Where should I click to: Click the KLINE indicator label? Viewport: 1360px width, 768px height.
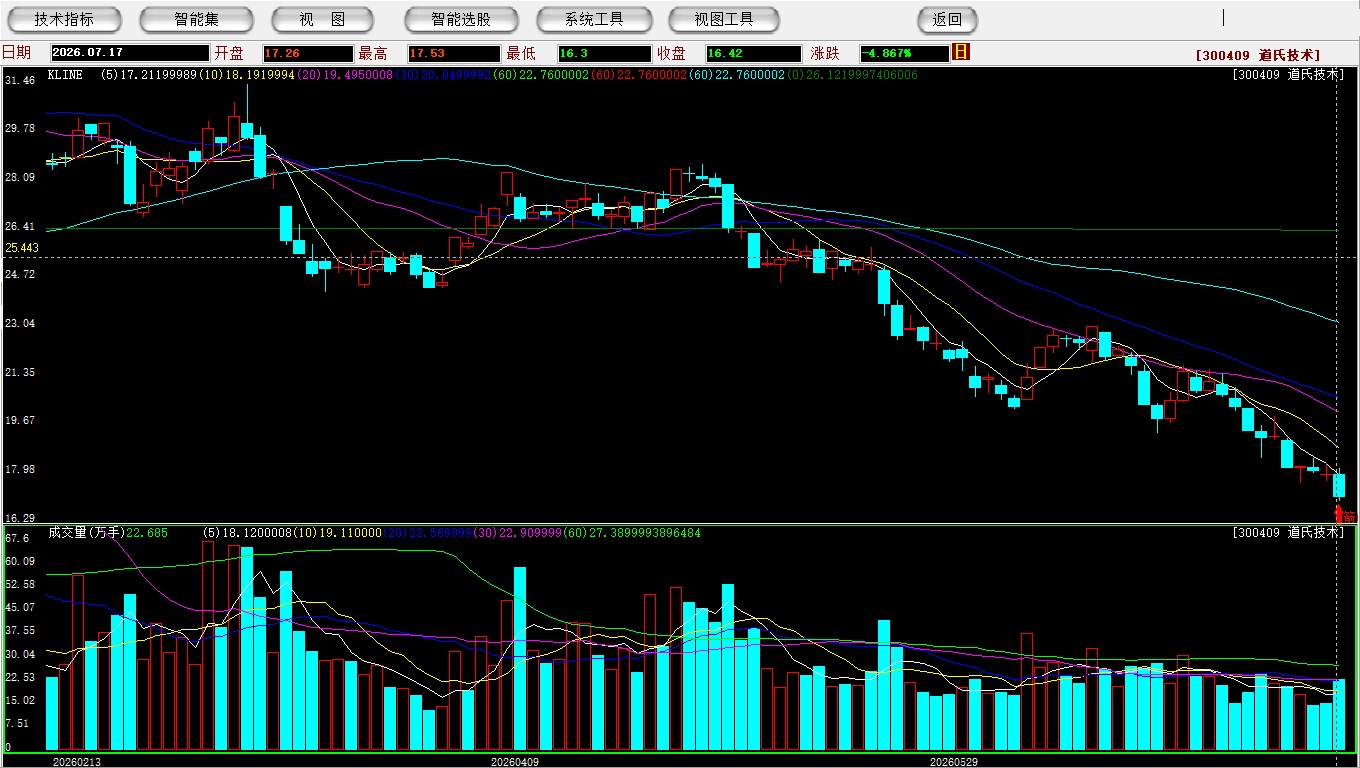65,75
